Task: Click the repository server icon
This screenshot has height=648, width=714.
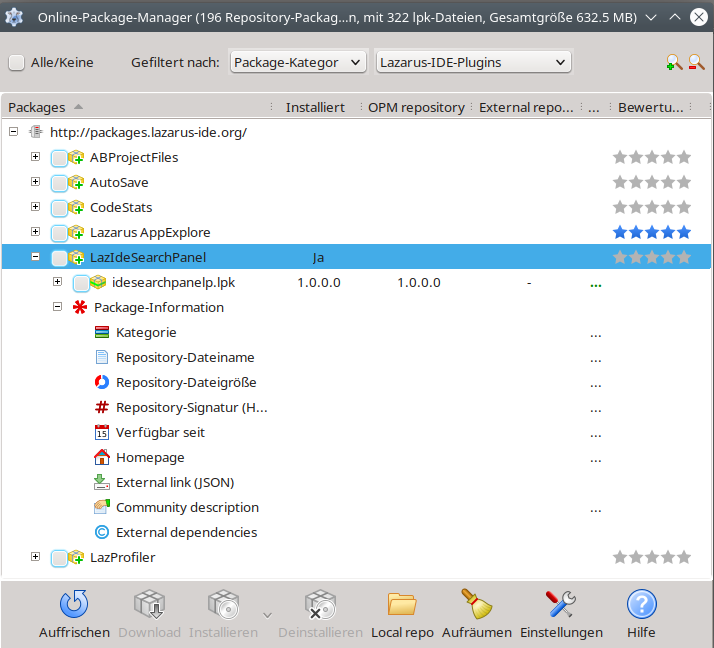Action: 36,133
